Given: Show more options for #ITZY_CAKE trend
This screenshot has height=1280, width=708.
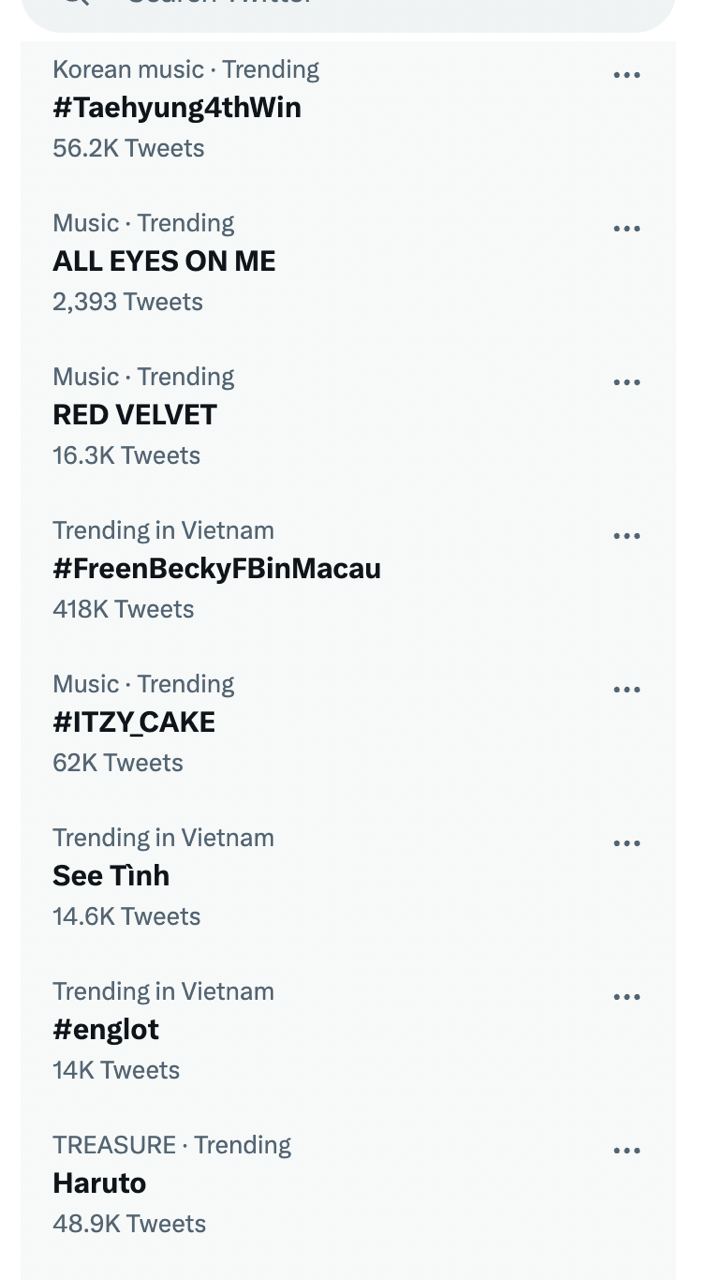Looking at the screenshot, I should [627, 690].
